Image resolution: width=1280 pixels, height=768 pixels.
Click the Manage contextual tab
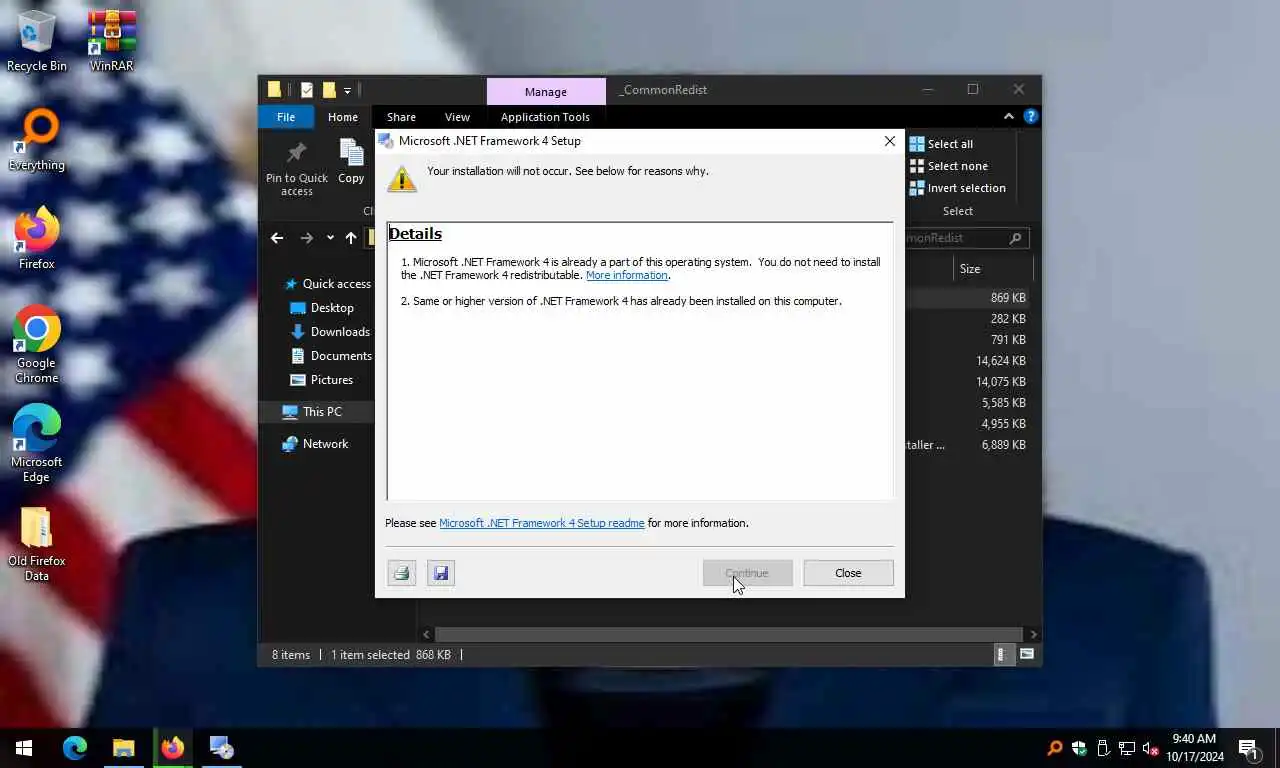pyautogui.click(x=546, y=91)
